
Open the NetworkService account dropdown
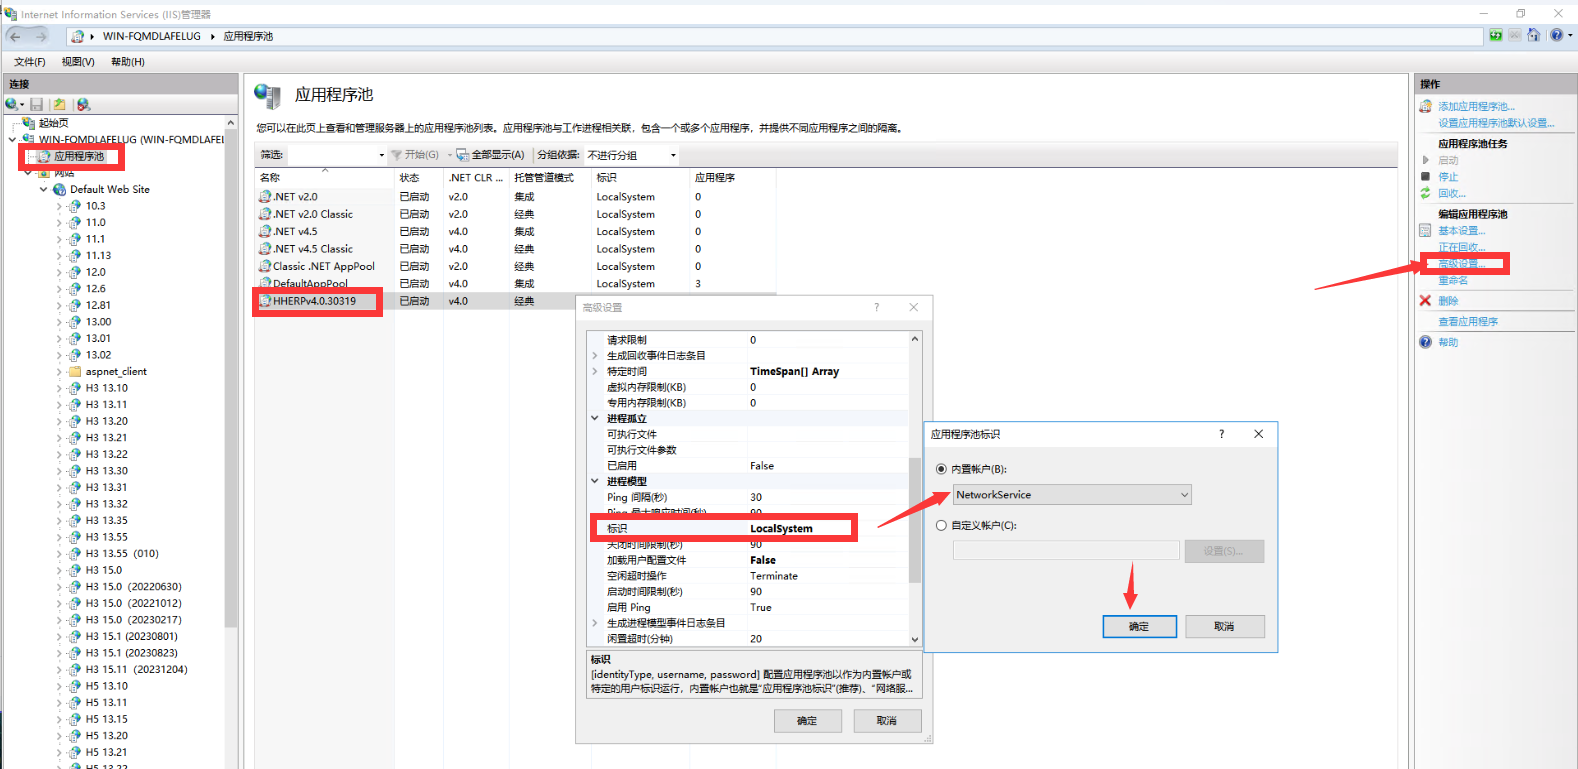(1184, 495)
